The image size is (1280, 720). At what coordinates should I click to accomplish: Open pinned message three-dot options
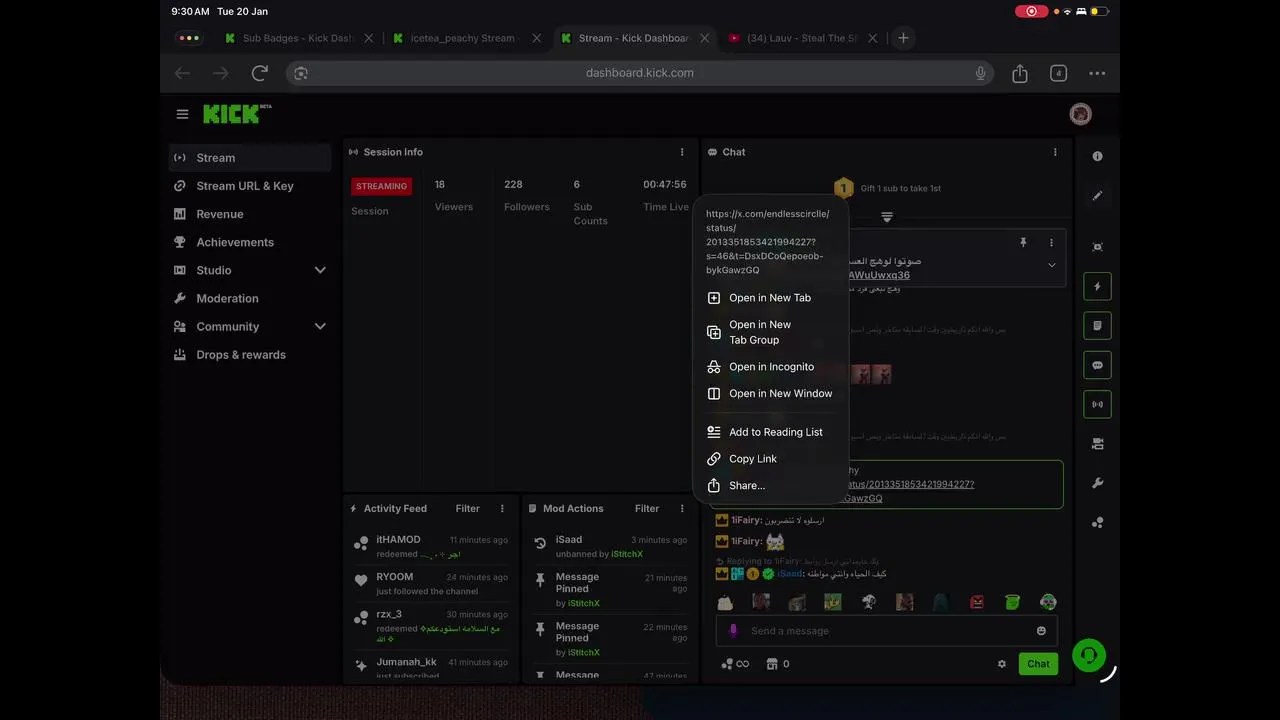[1051, 243]
